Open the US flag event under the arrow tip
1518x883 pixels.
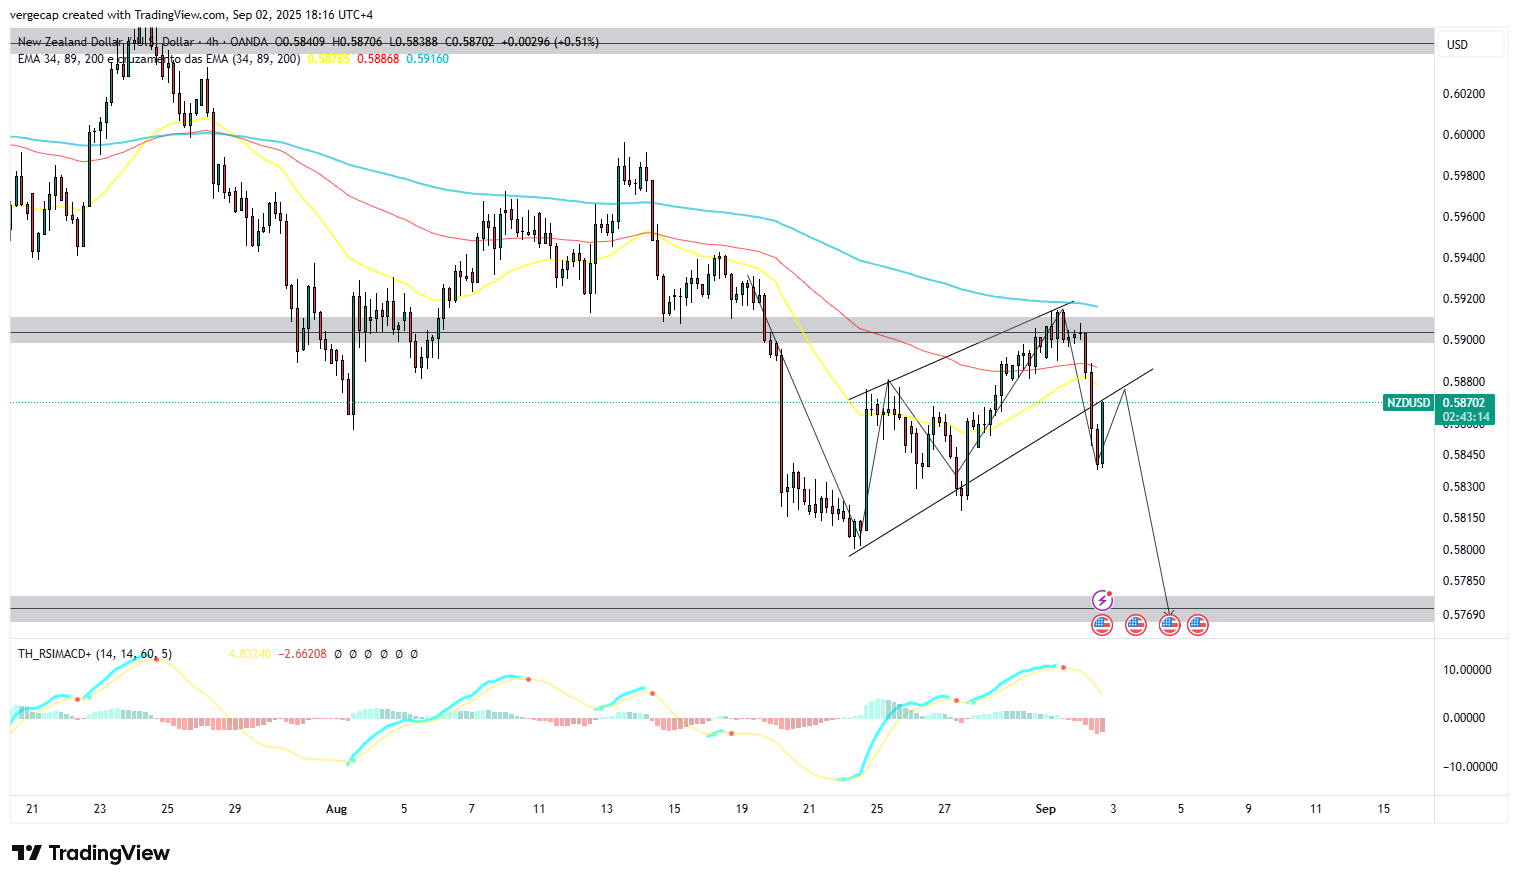1170,625
